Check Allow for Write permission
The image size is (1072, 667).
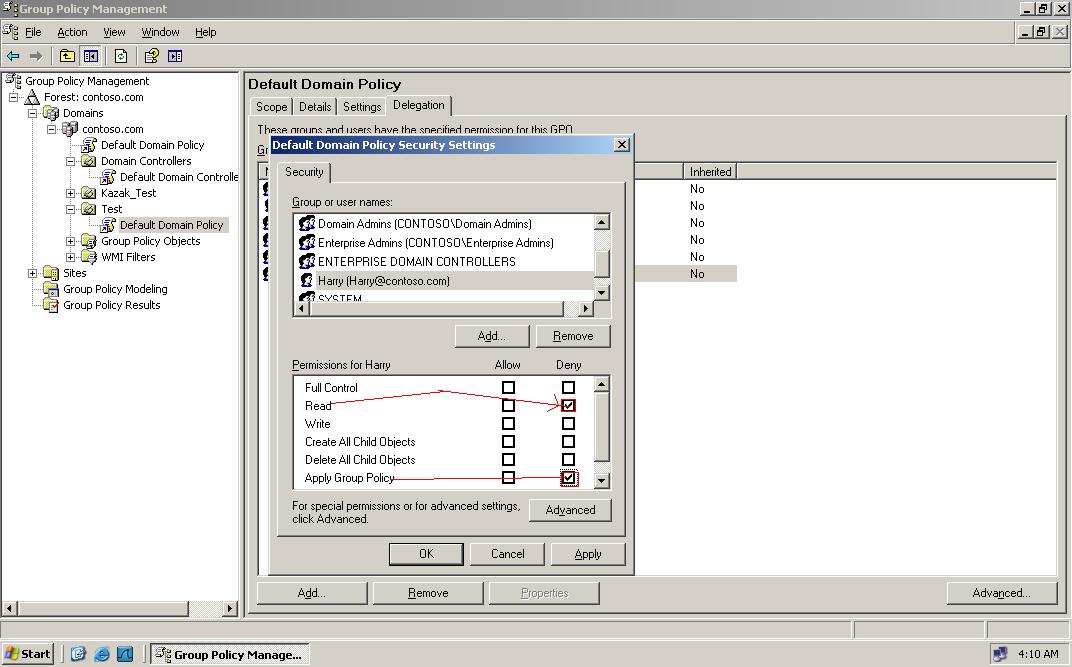tap(508, 424)
